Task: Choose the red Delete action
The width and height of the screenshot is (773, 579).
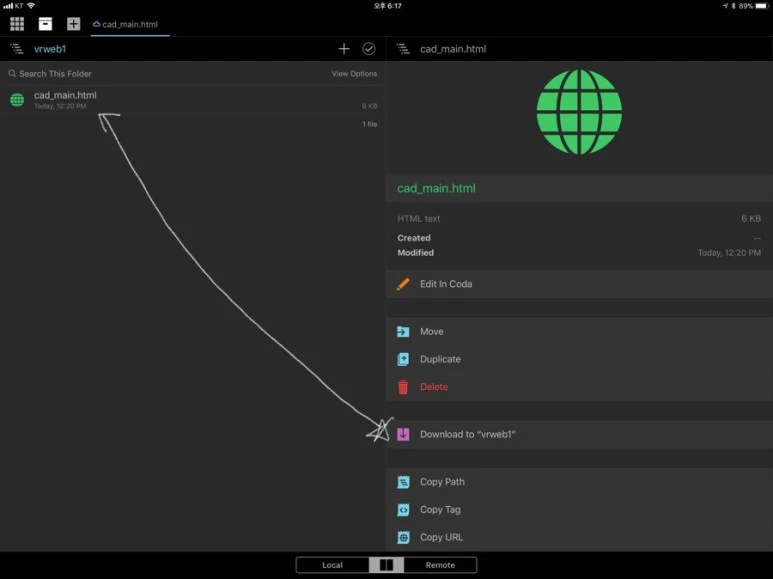Action: coord(579,387)
